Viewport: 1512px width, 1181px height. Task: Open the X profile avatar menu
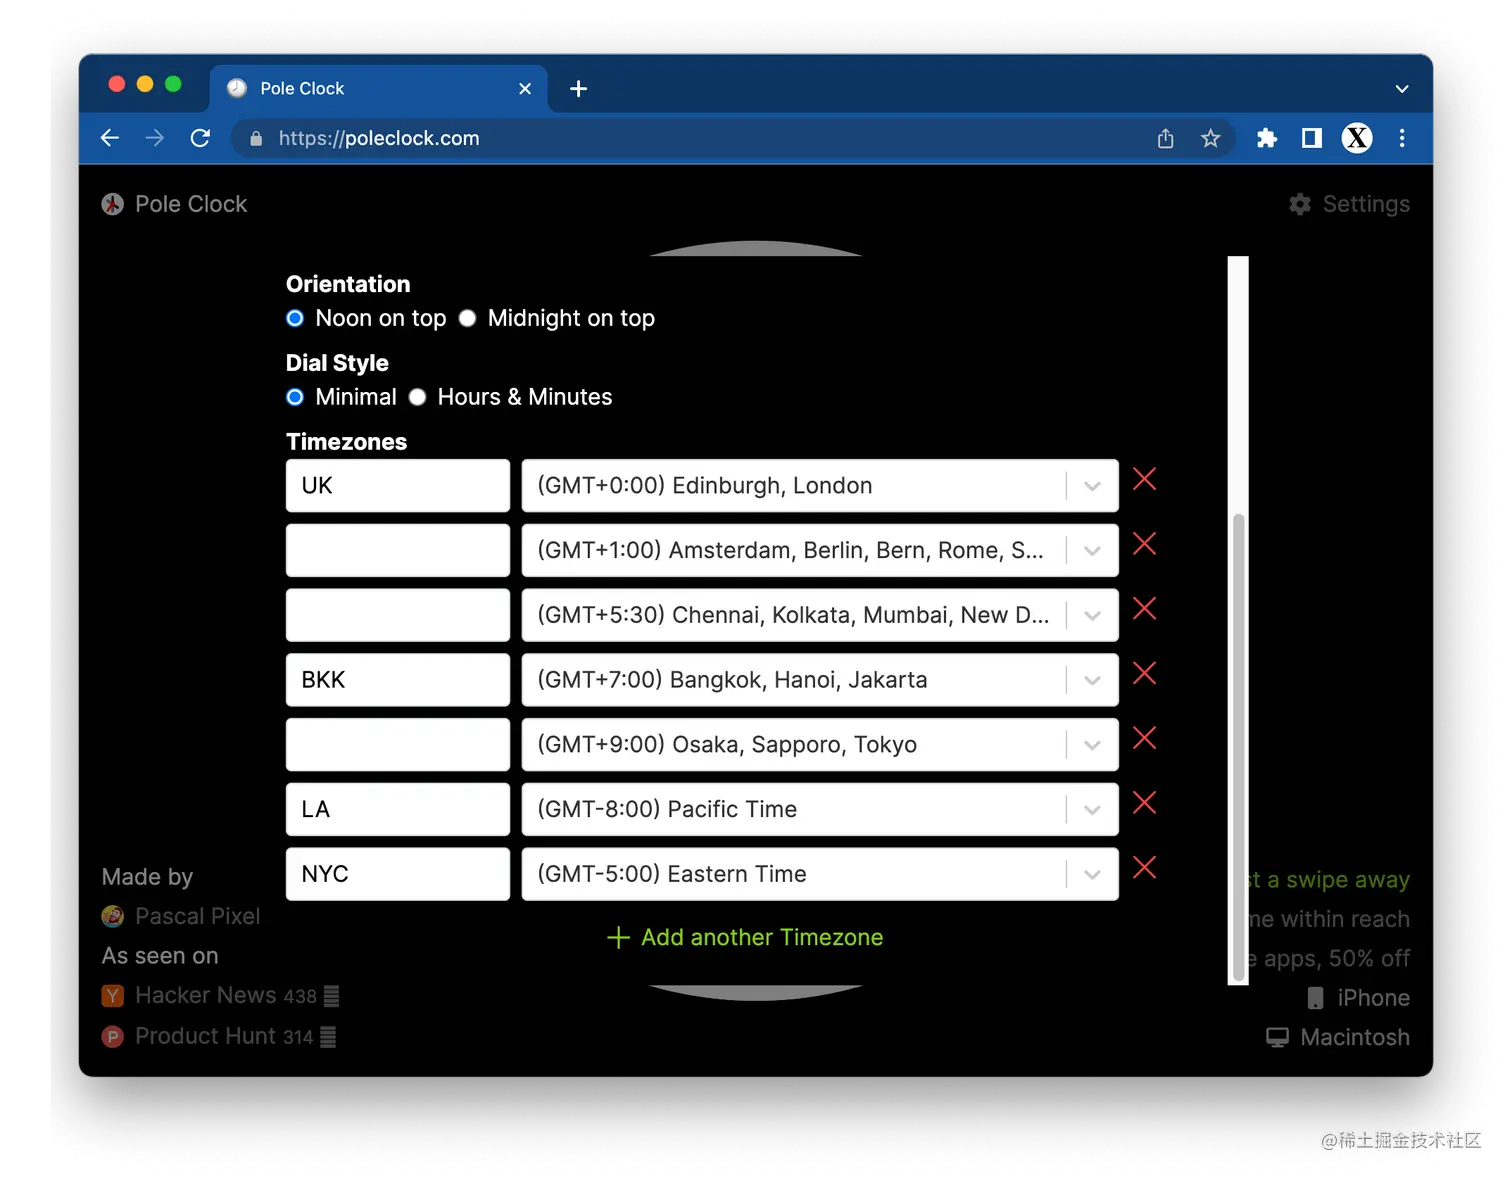(x=1357, y=138)
